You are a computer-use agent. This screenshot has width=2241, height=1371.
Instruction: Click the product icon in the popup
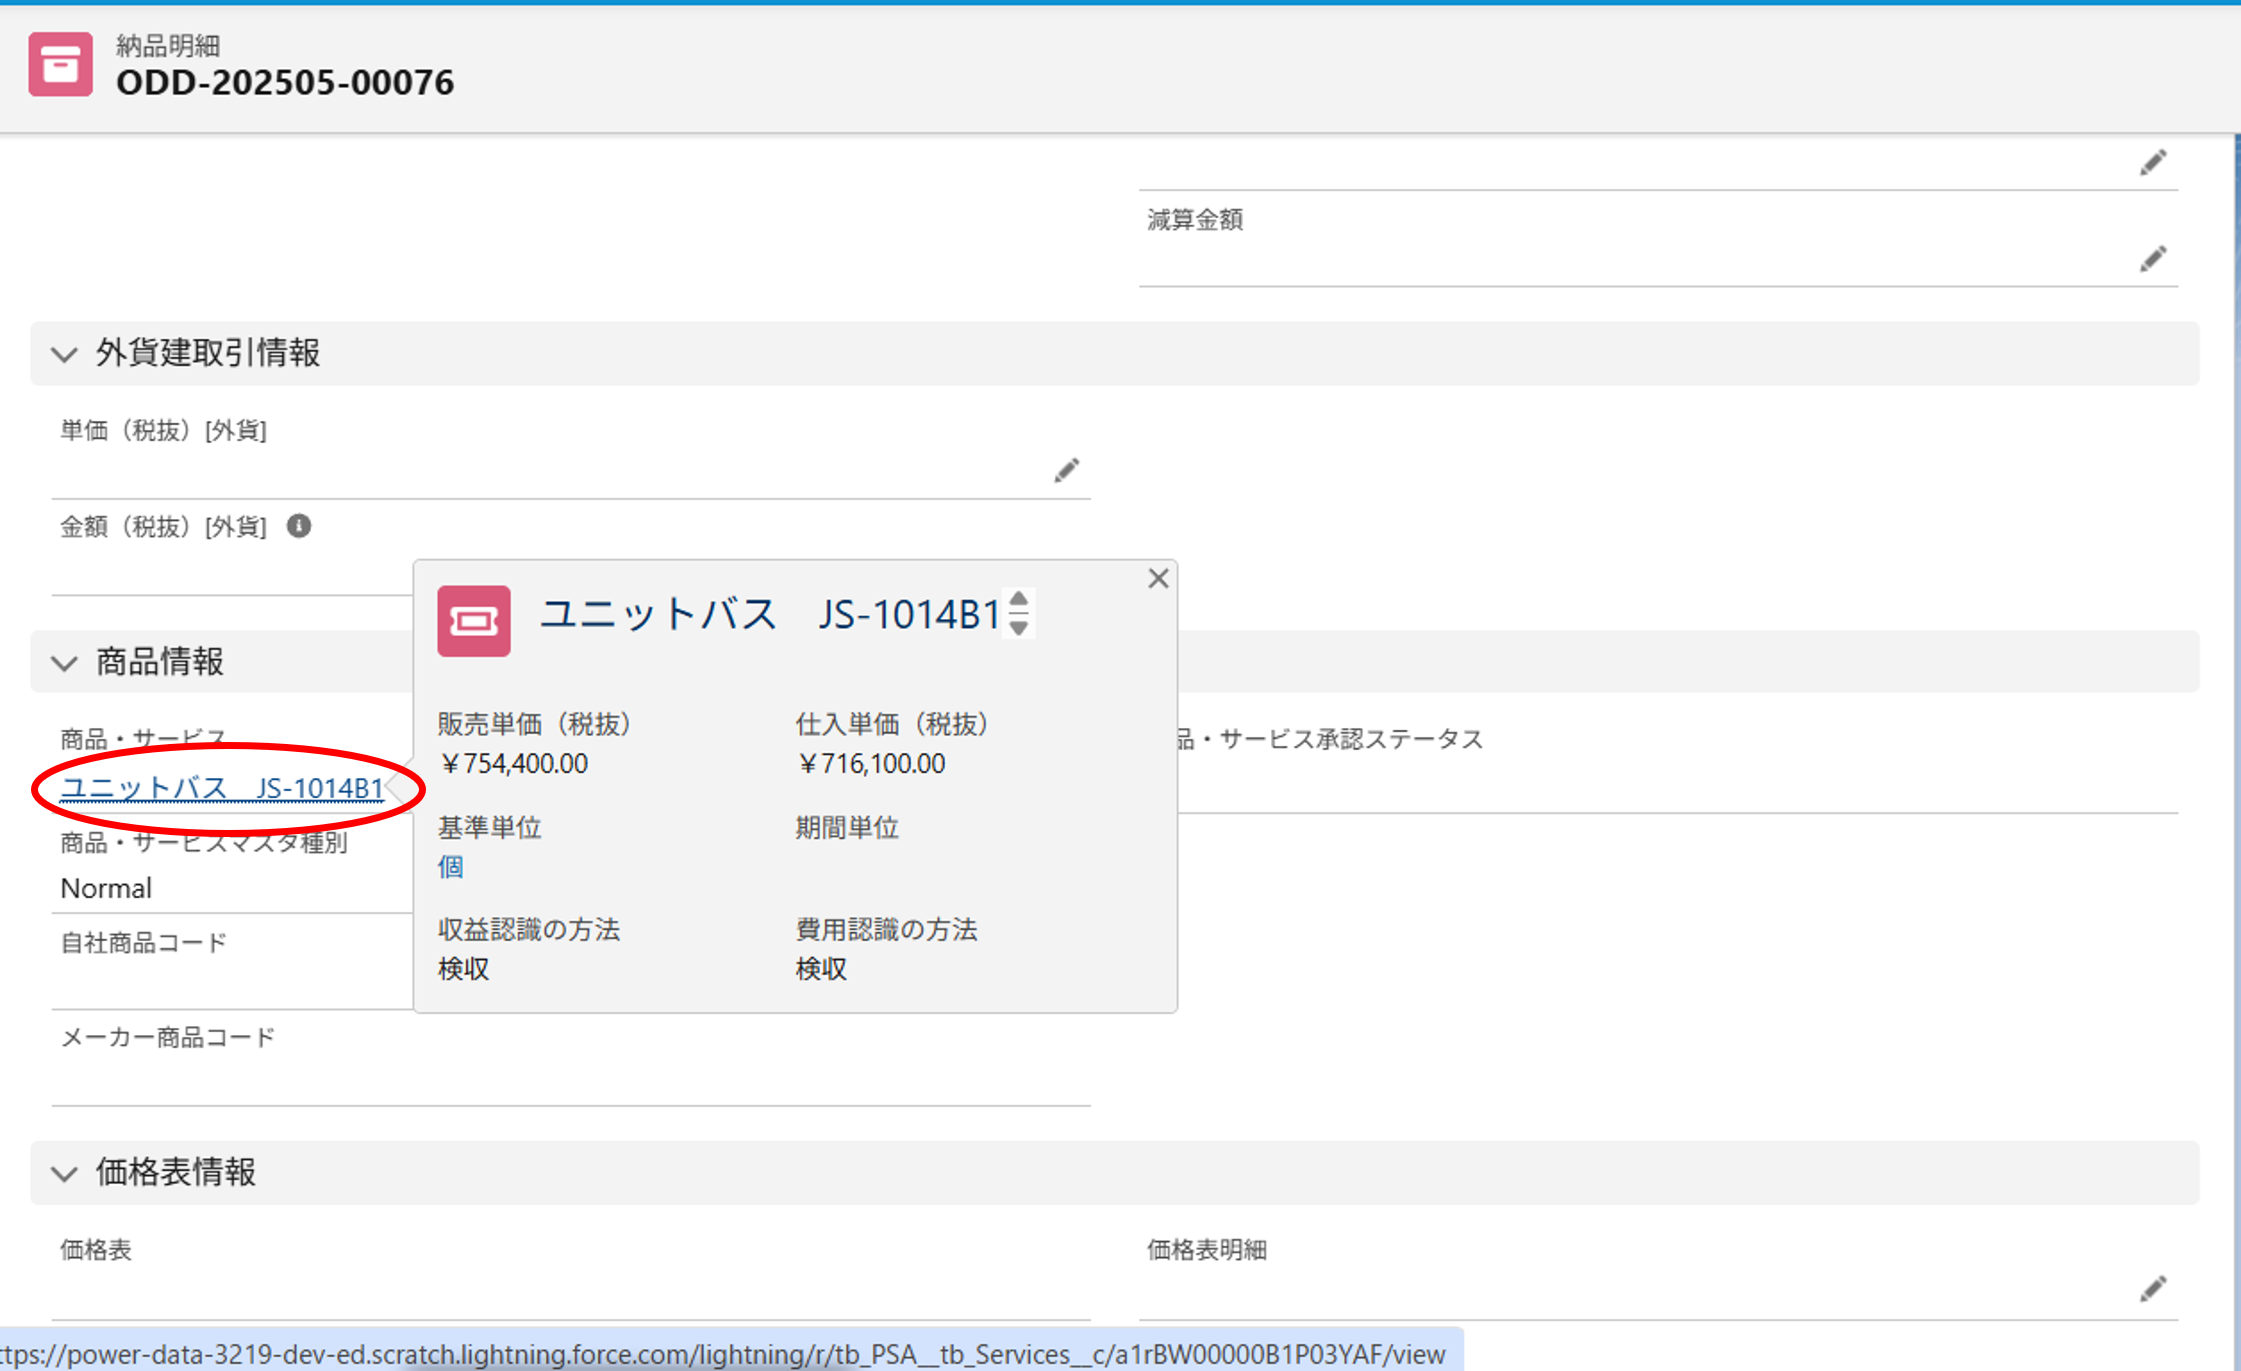[x=474, y=621]
